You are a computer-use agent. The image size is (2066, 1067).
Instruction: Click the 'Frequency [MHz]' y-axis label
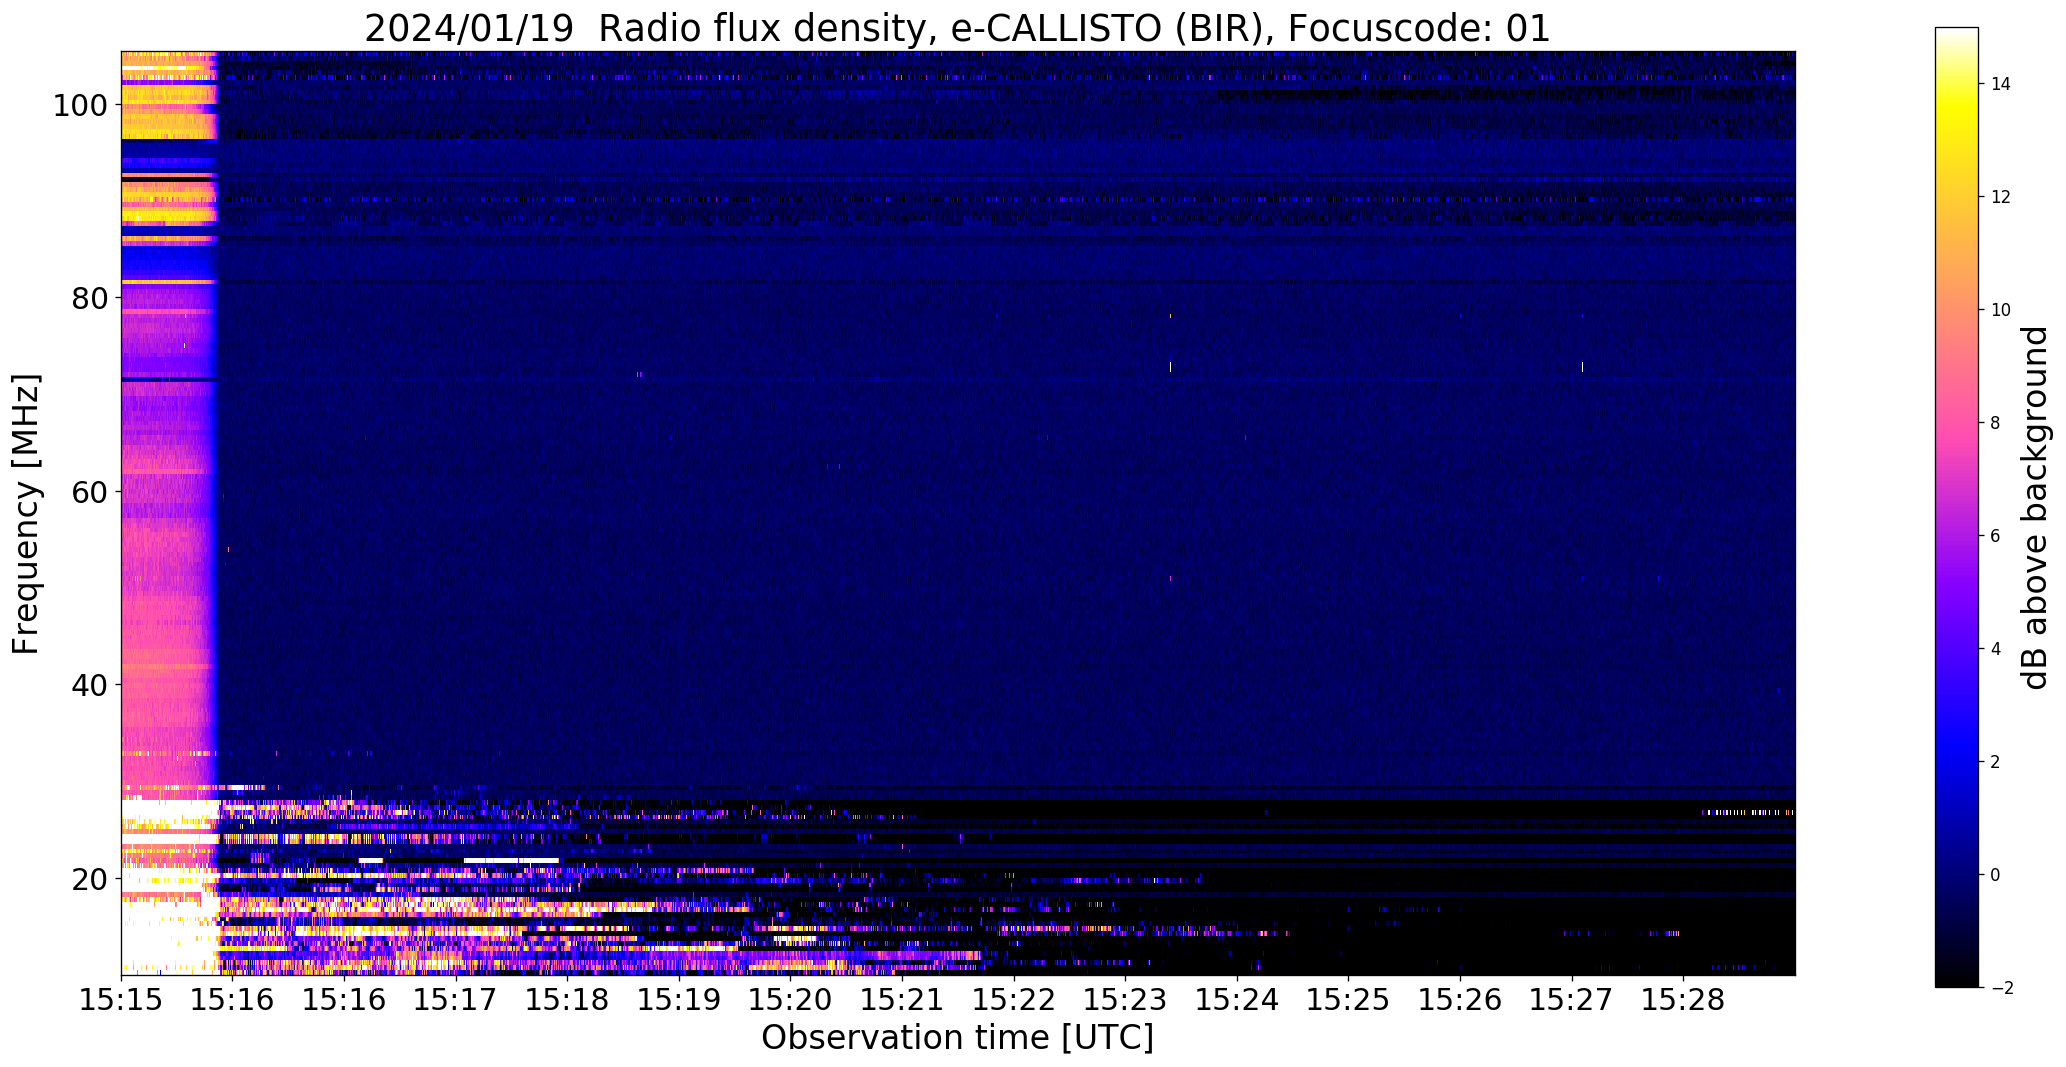[x=26, y=514]
